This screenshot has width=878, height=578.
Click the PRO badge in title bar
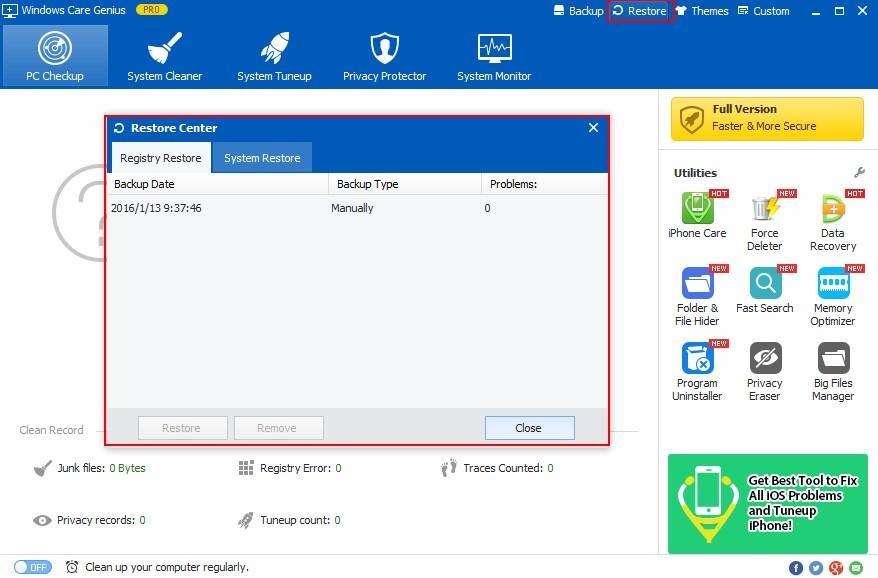(x=151, y=10)
